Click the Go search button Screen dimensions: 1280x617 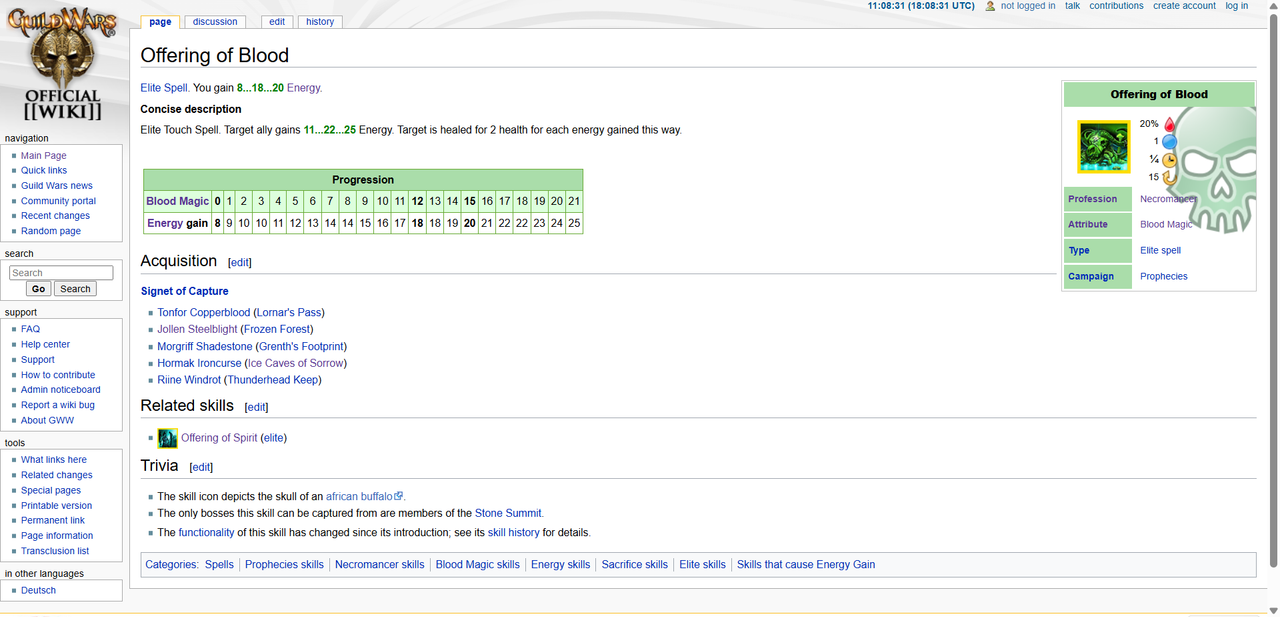coord(38,289)
